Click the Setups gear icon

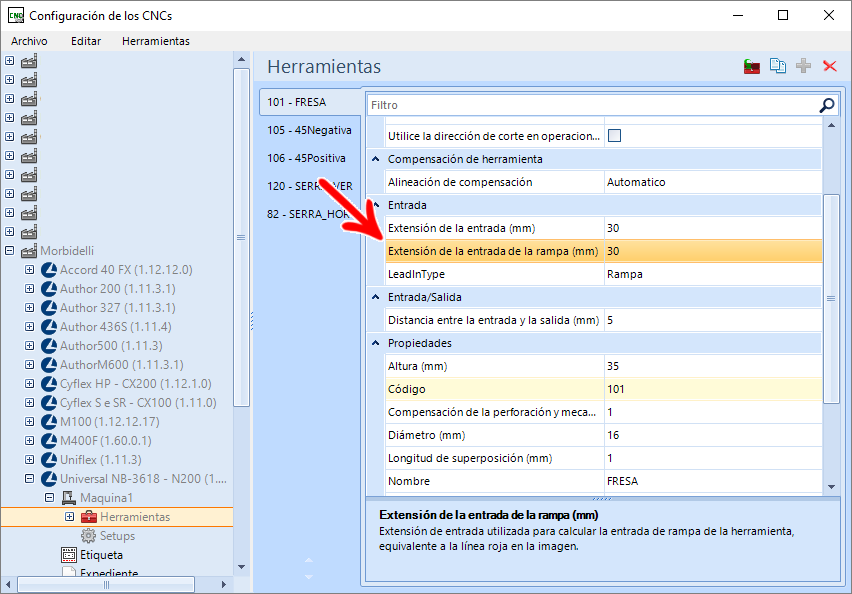[x=89, y=536]
